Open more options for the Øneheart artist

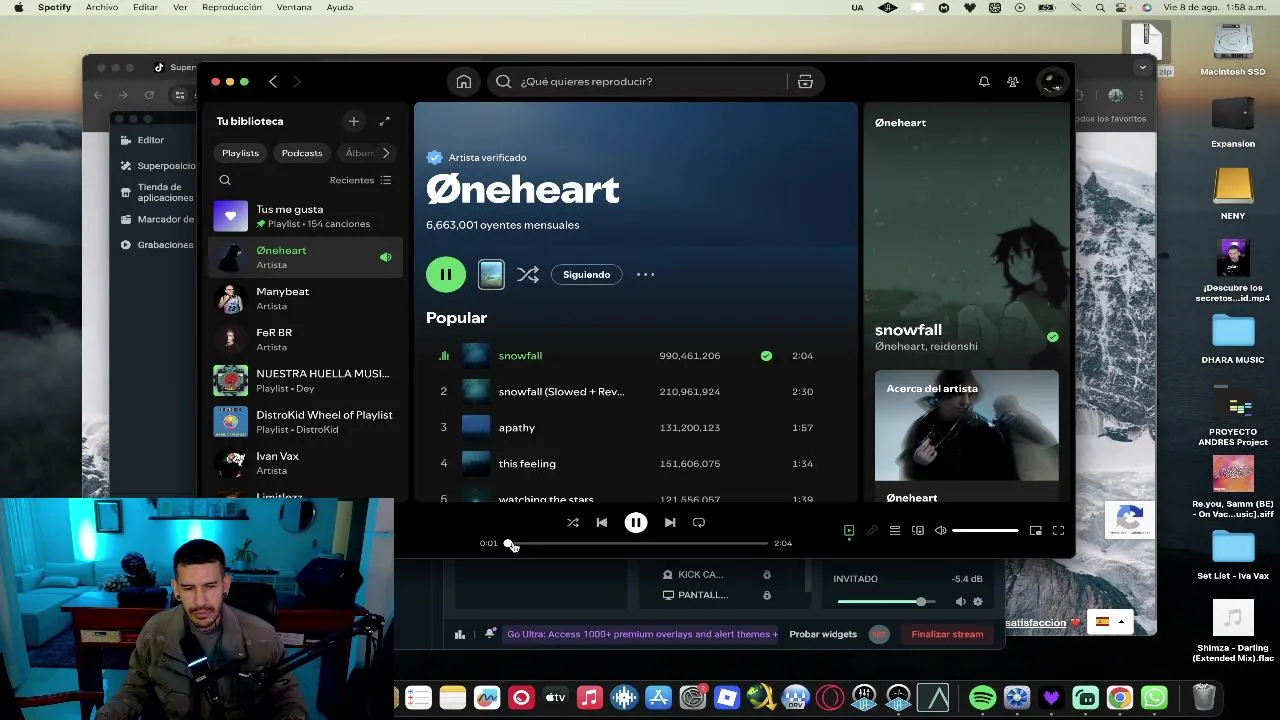[646, 274]
